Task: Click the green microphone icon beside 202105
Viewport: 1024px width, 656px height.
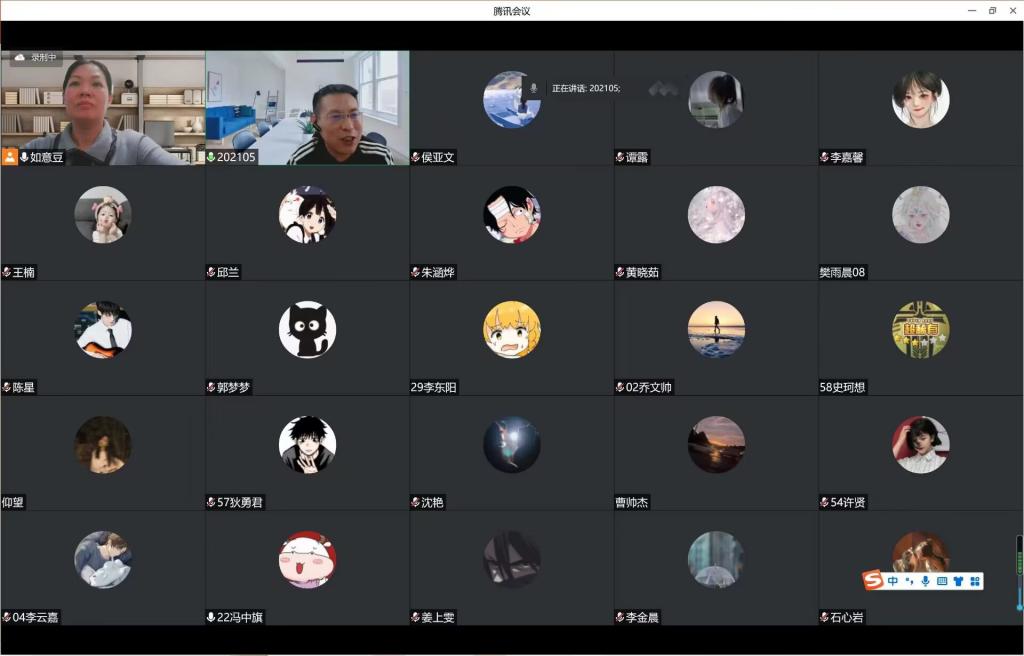Action: (211, 157)
